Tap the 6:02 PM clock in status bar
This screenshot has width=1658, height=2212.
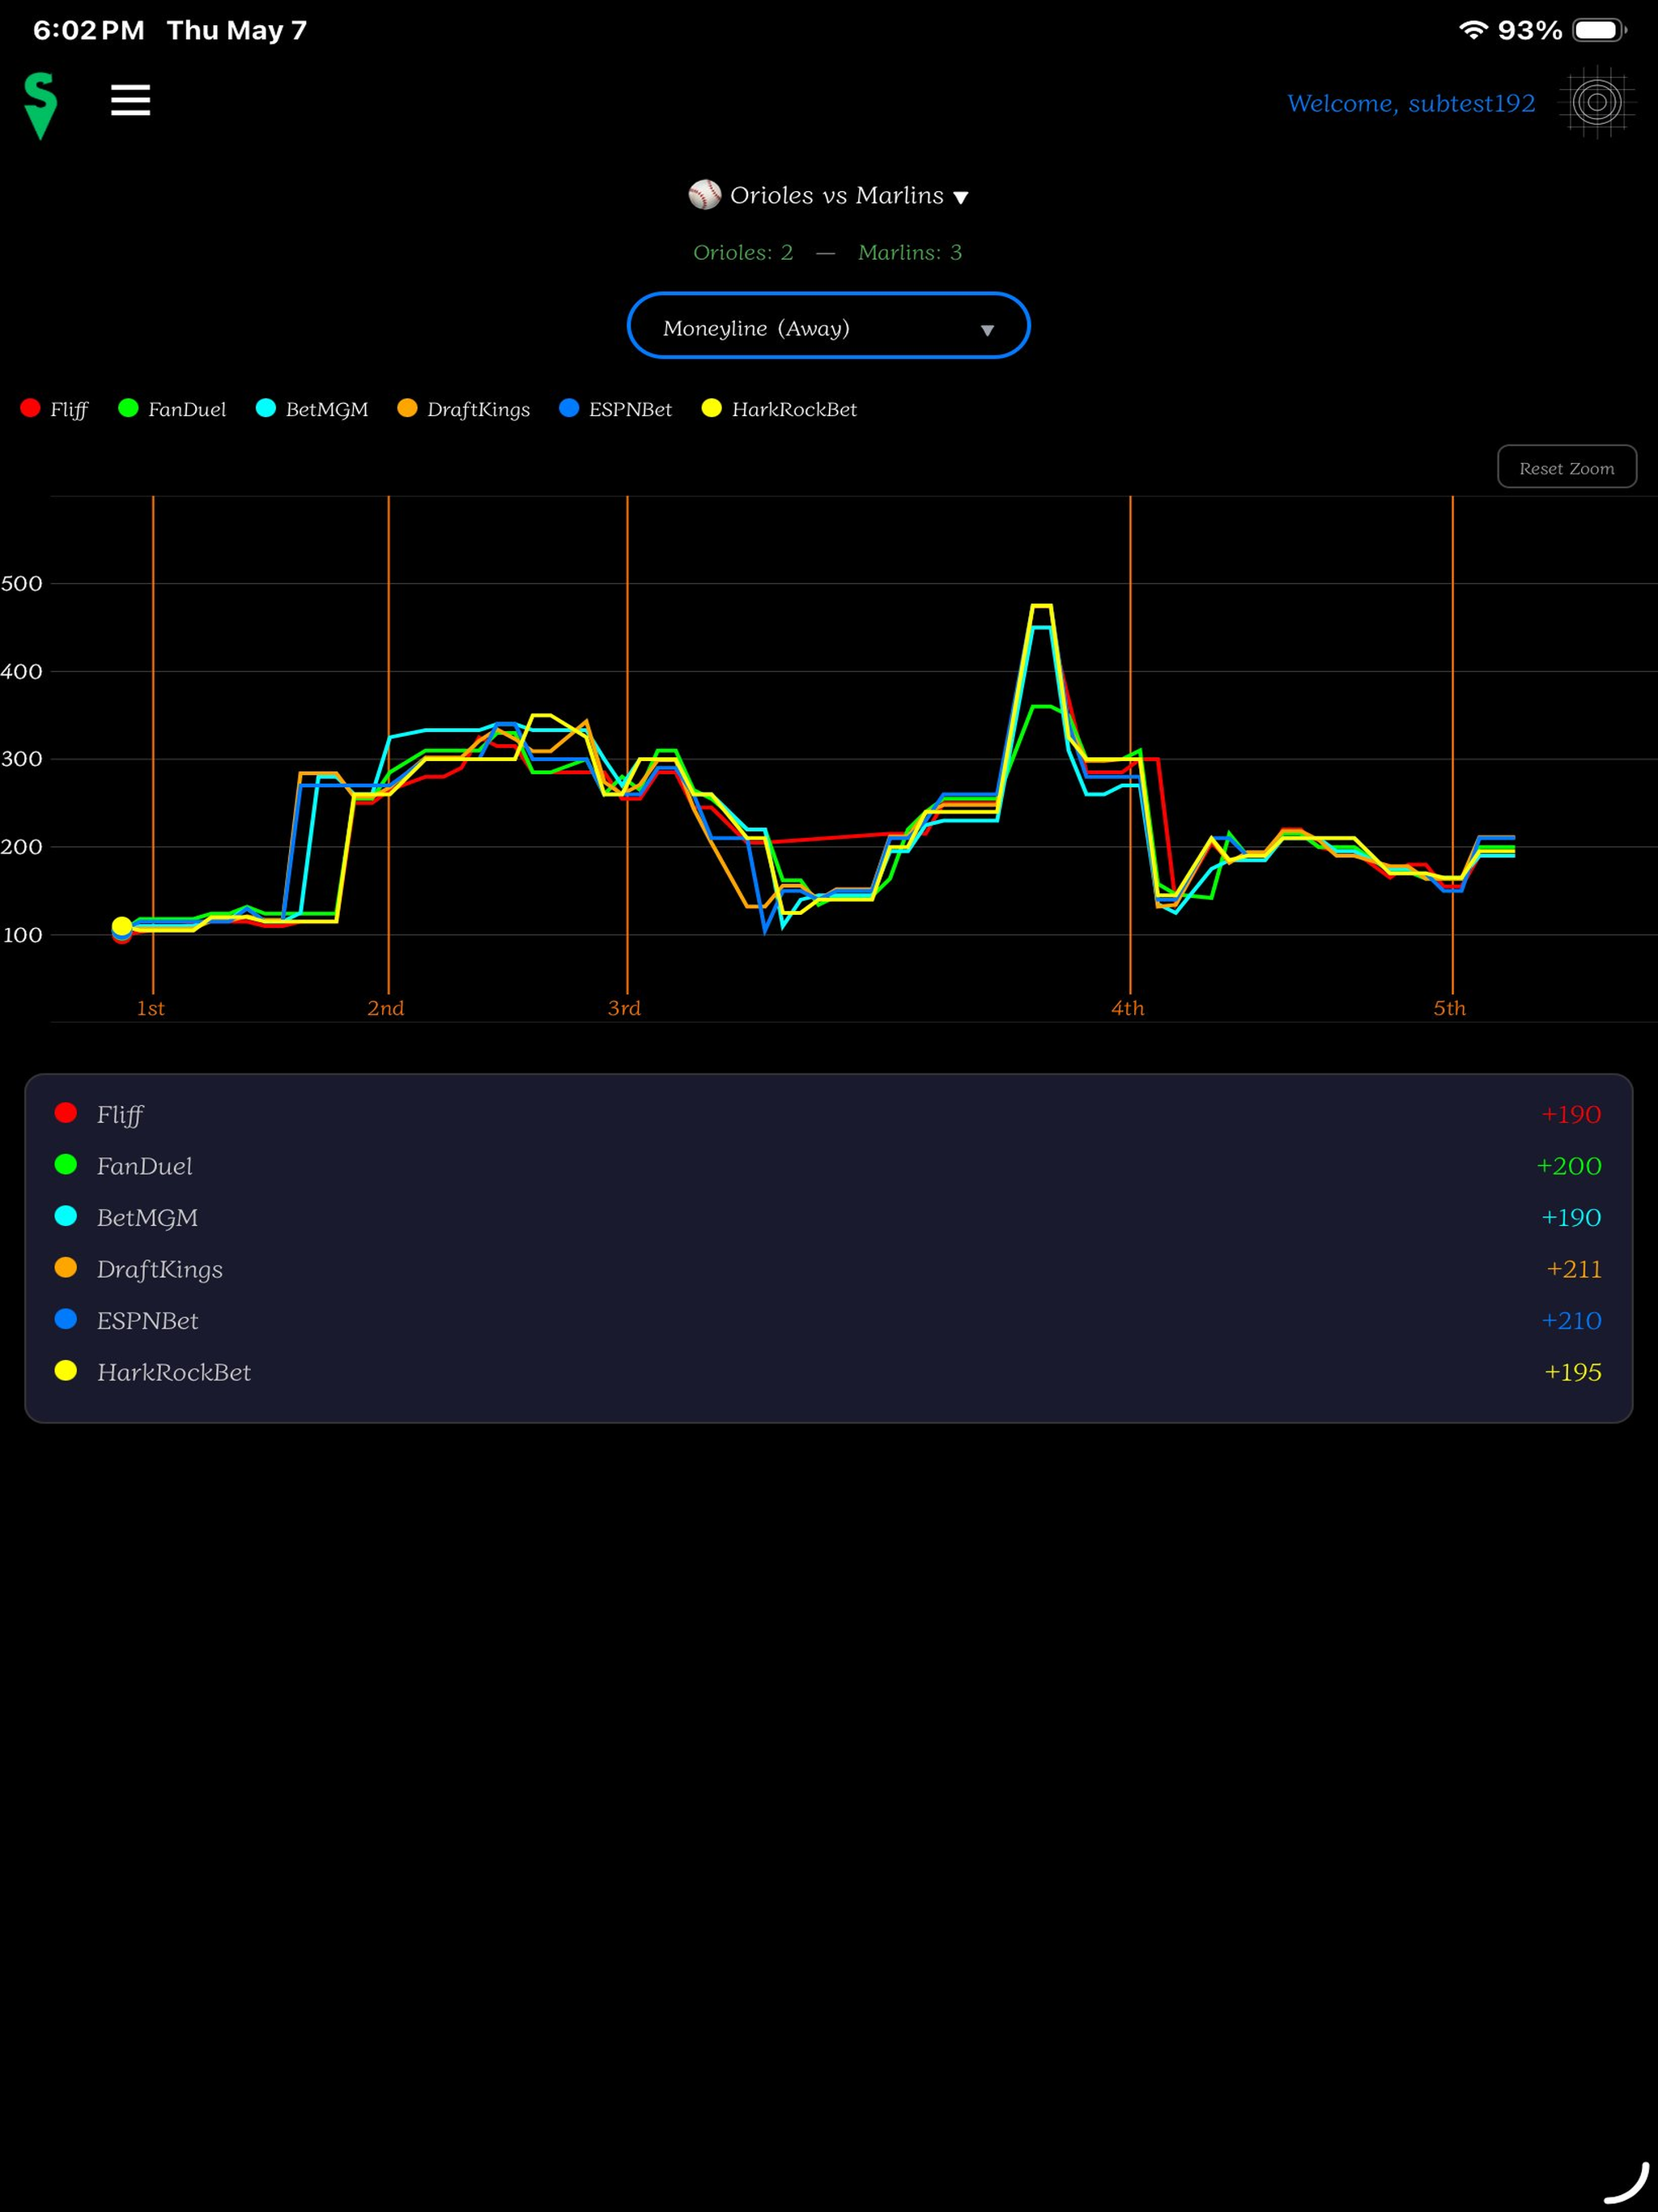pyautogui.click(x=88, y=30)
